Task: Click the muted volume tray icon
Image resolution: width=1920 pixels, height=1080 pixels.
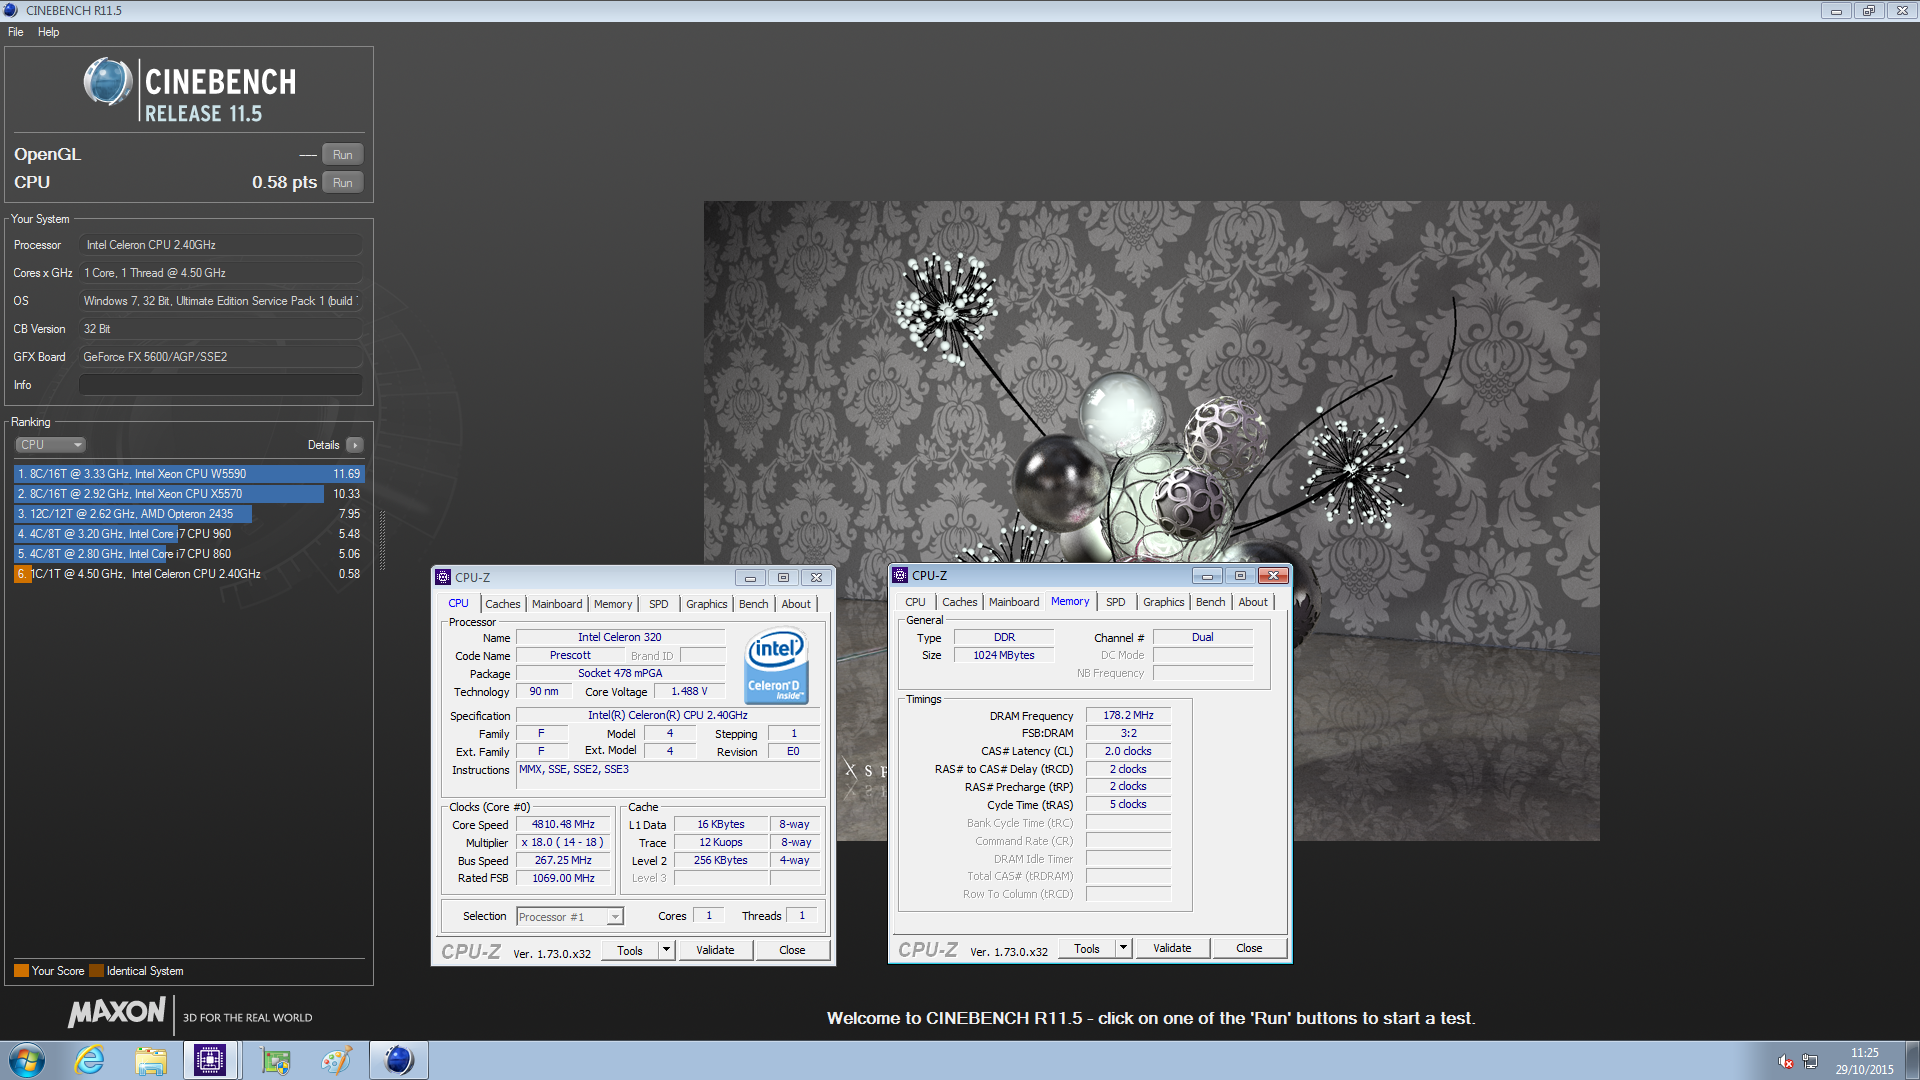Action: click(1785, 1061)
